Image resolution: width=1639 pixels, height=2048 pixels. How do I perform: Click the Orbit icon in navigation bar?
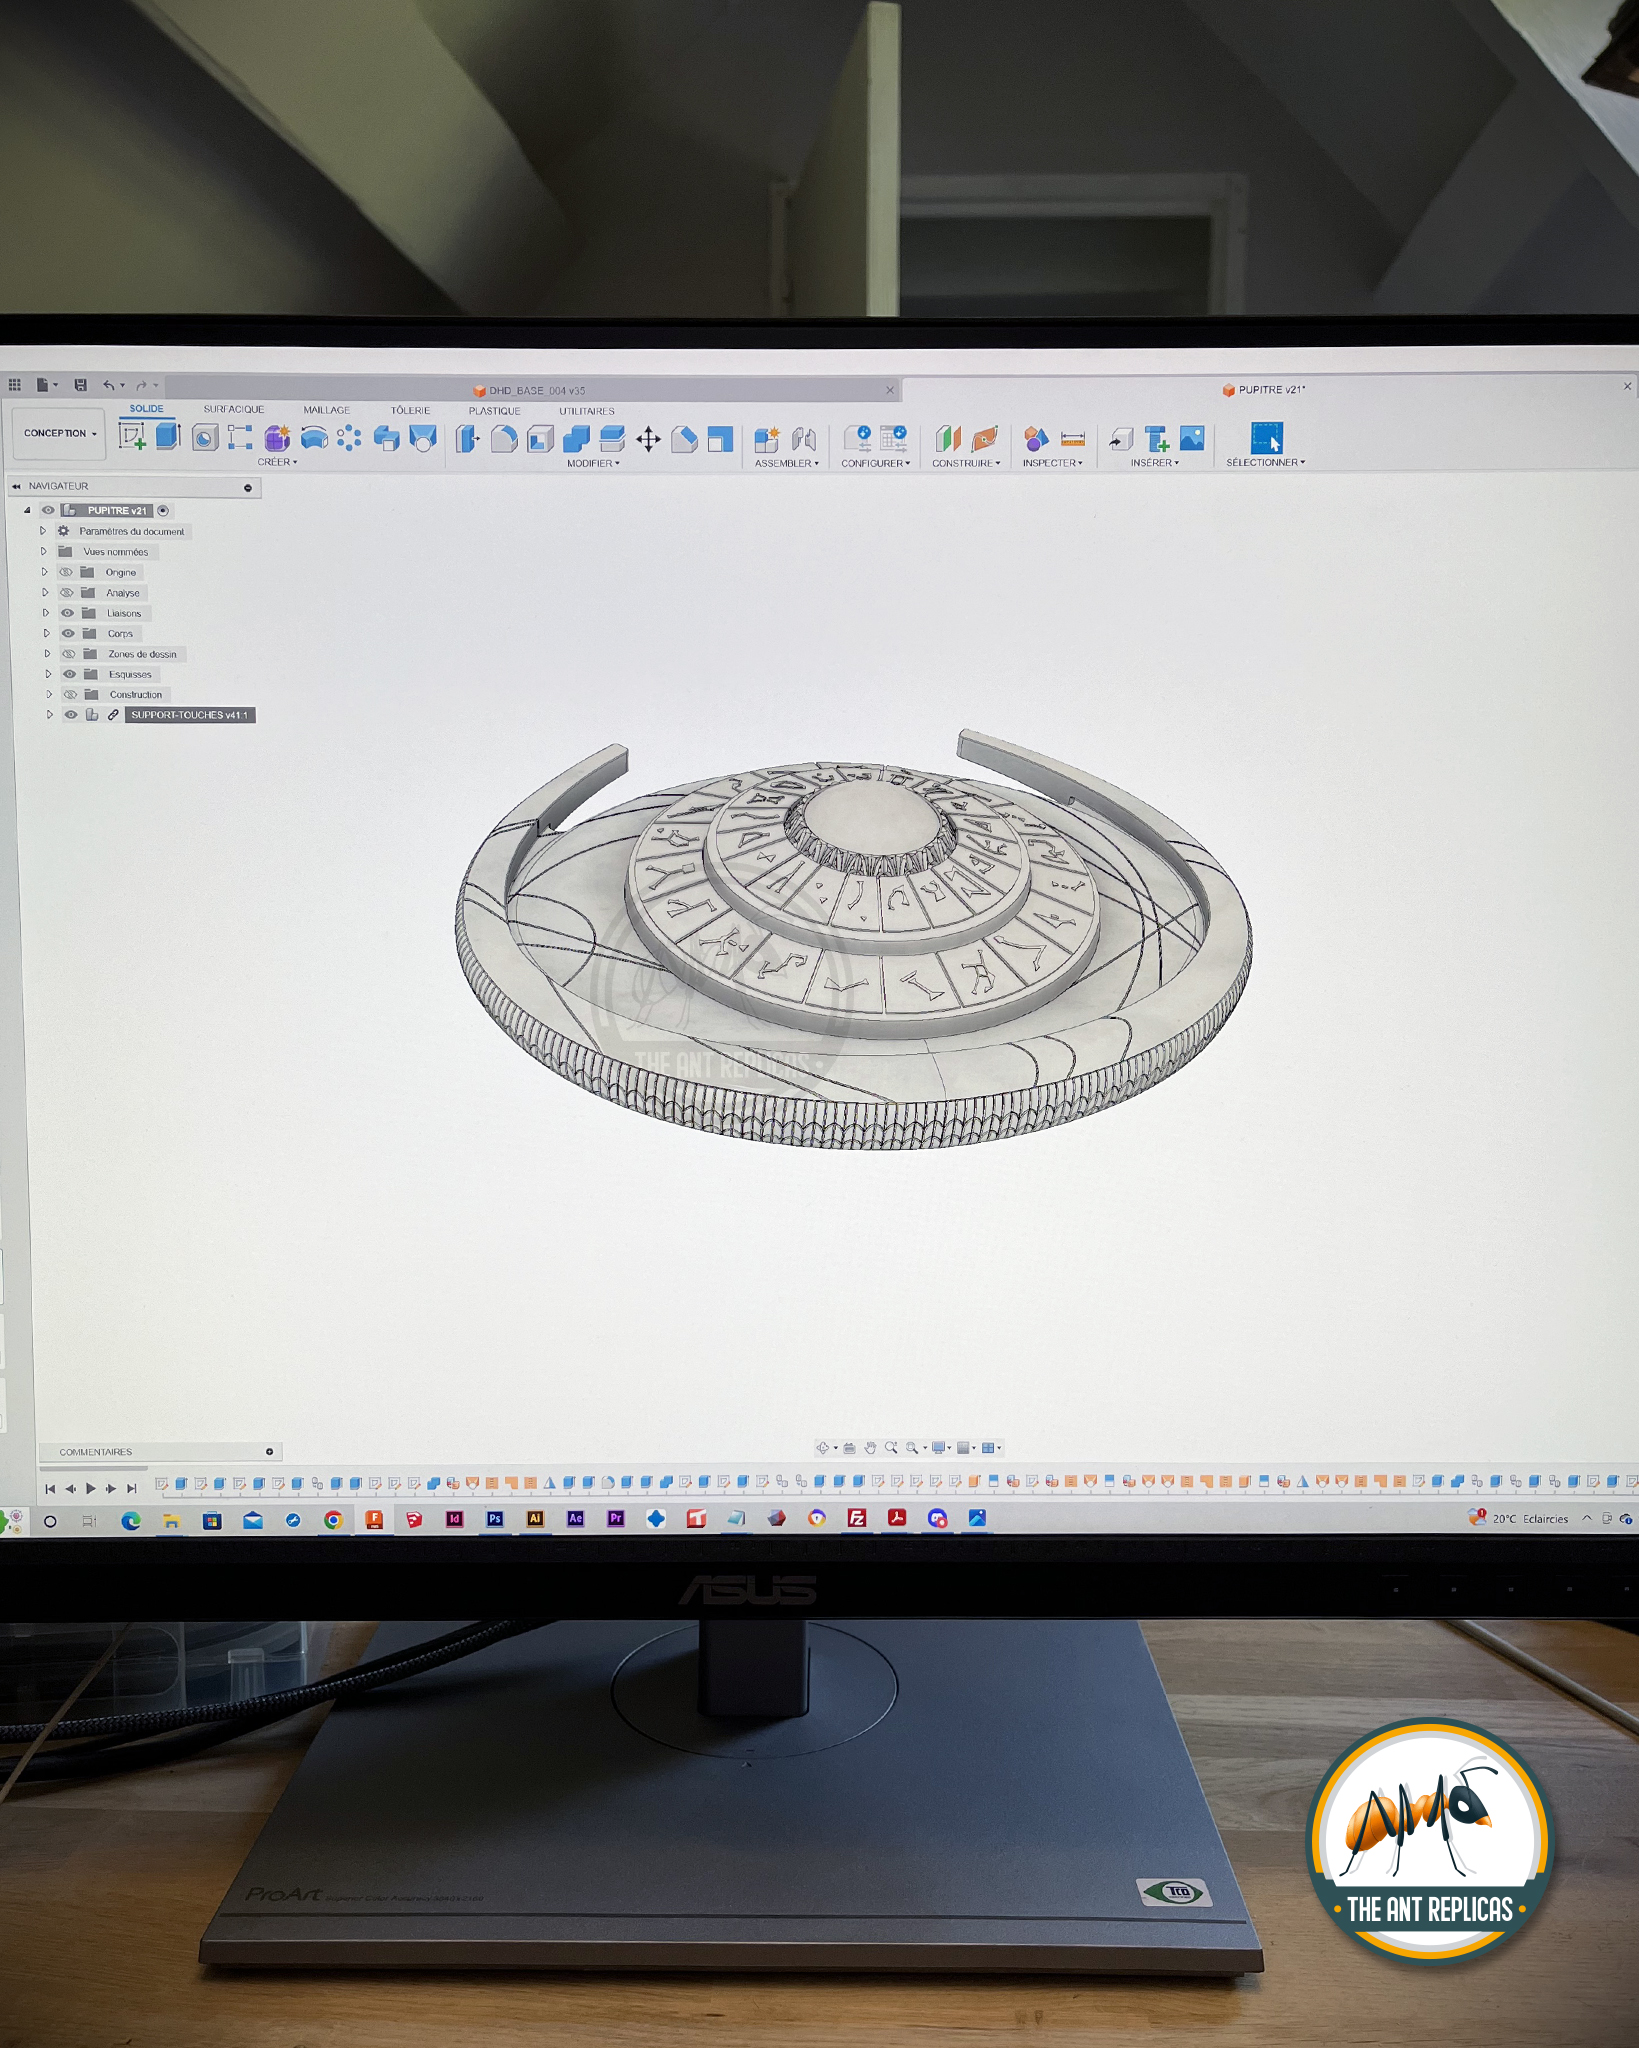[823, 1448]
